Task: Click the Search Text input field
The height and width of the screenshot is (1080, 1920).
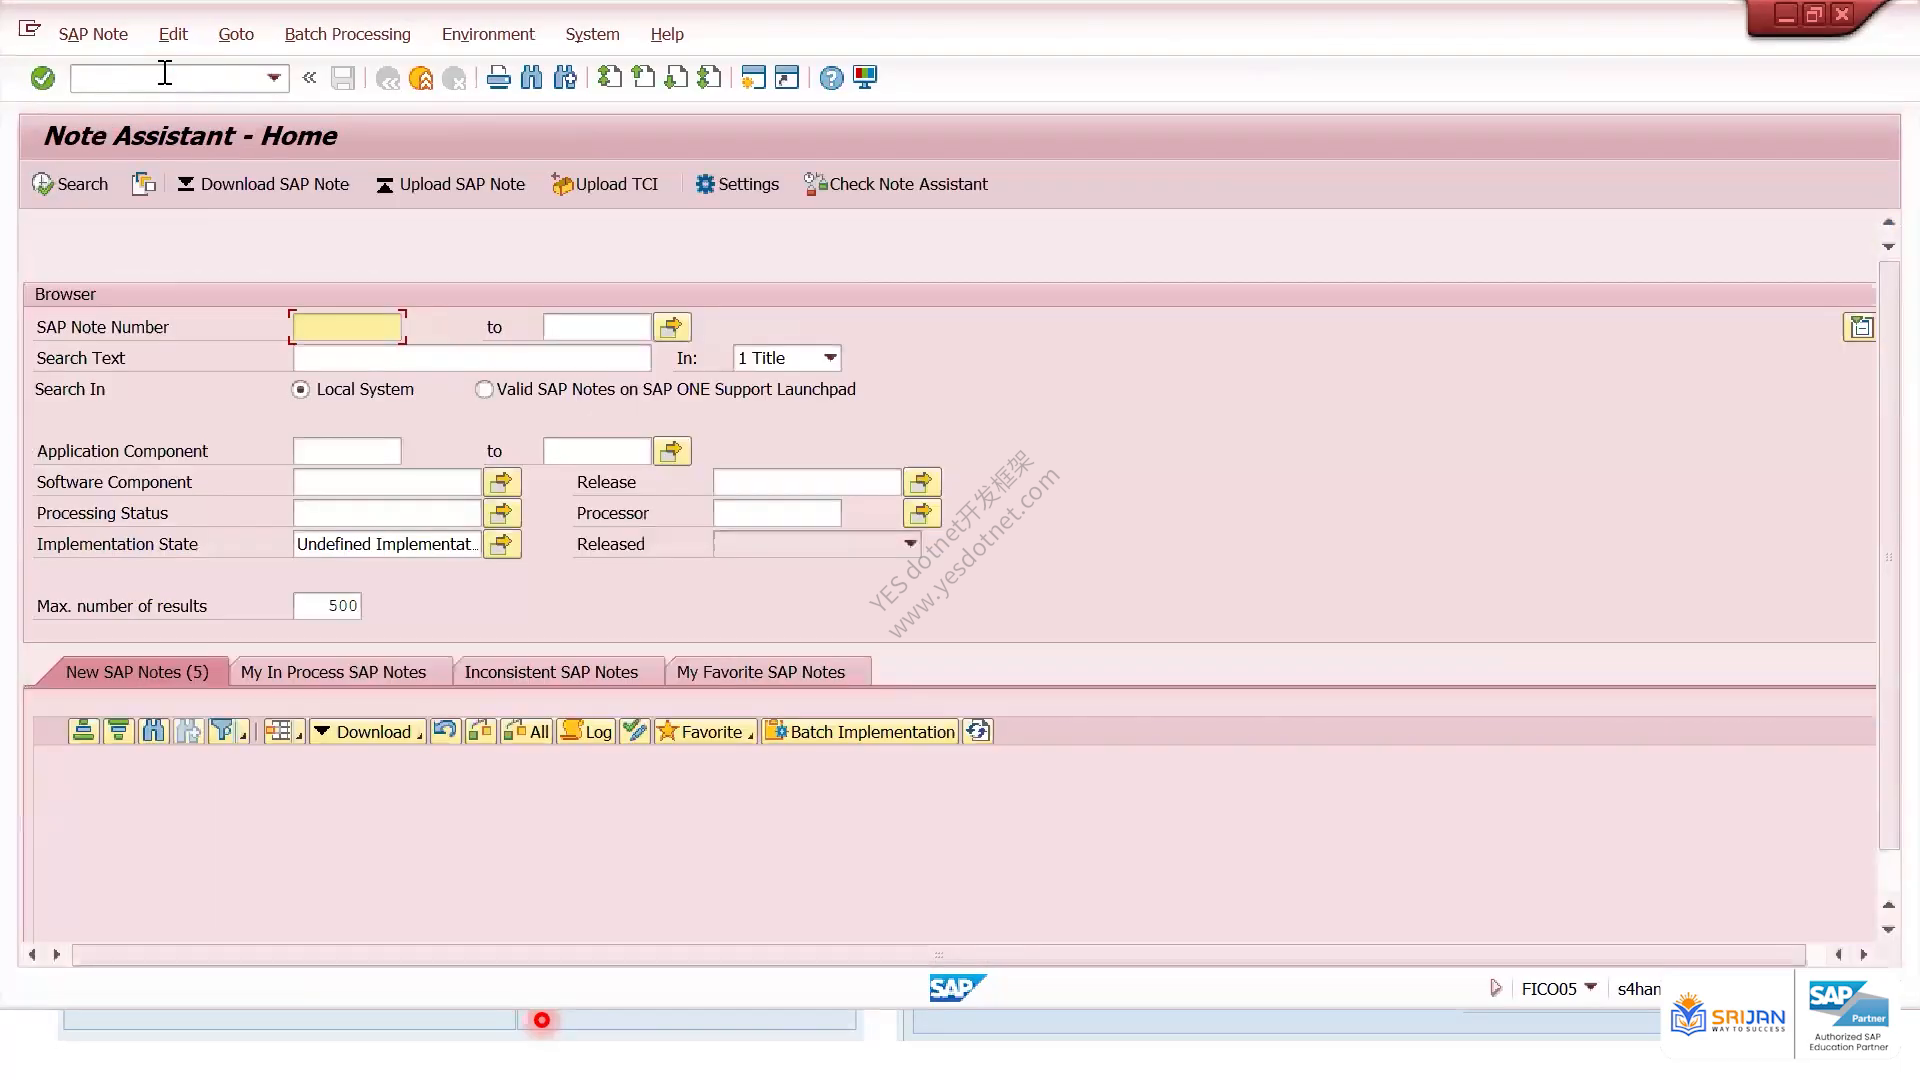Action: click(x=472, y=358)
